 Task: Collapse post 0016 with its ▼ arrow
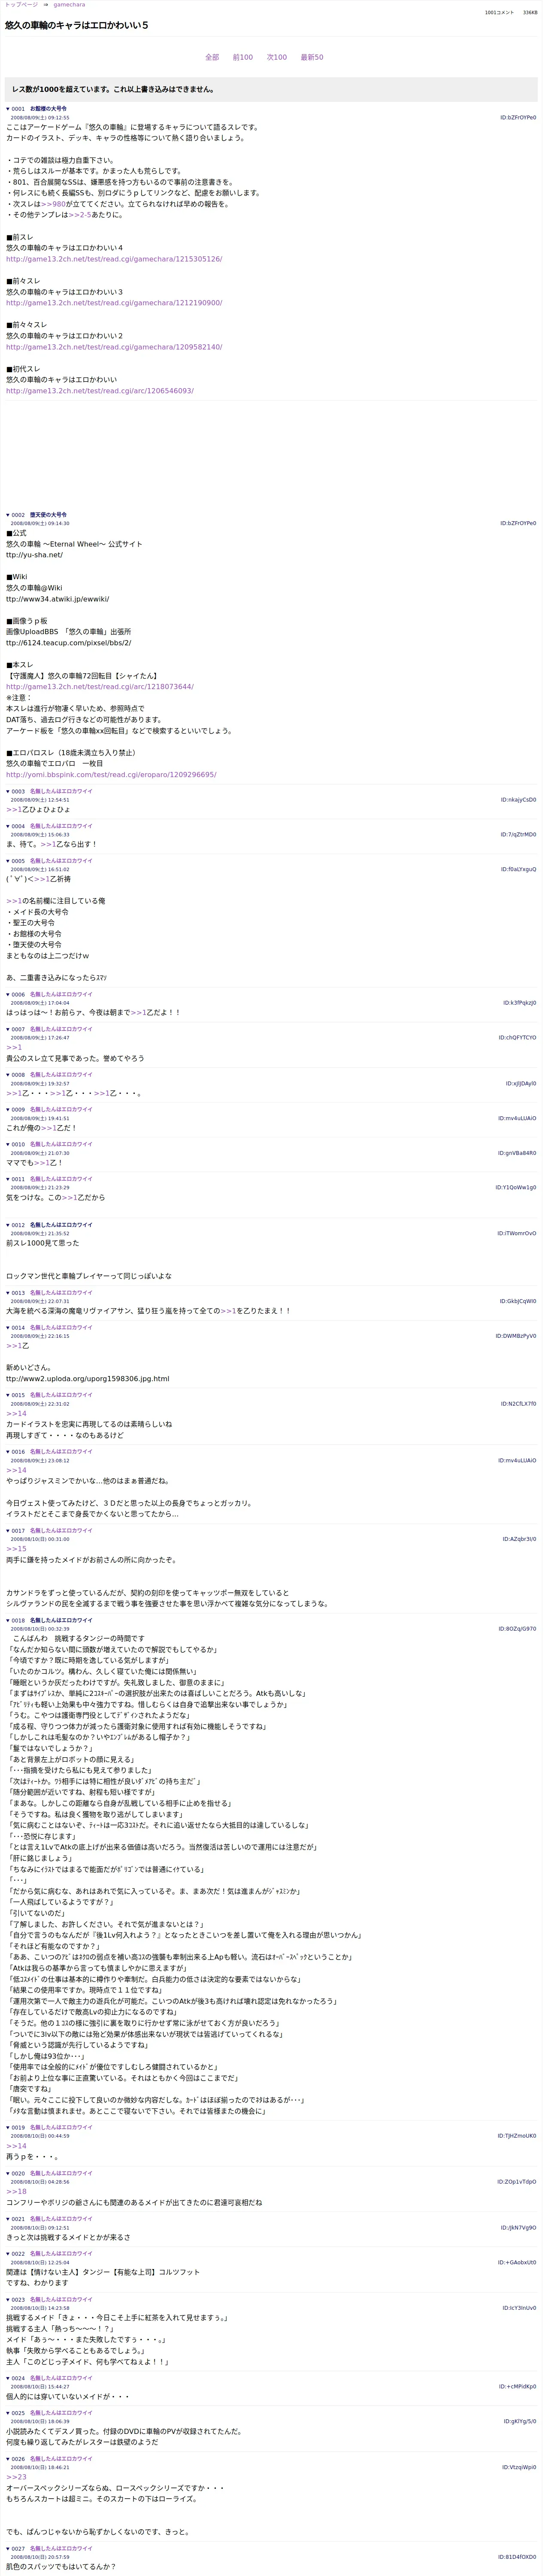point(8,1452)
